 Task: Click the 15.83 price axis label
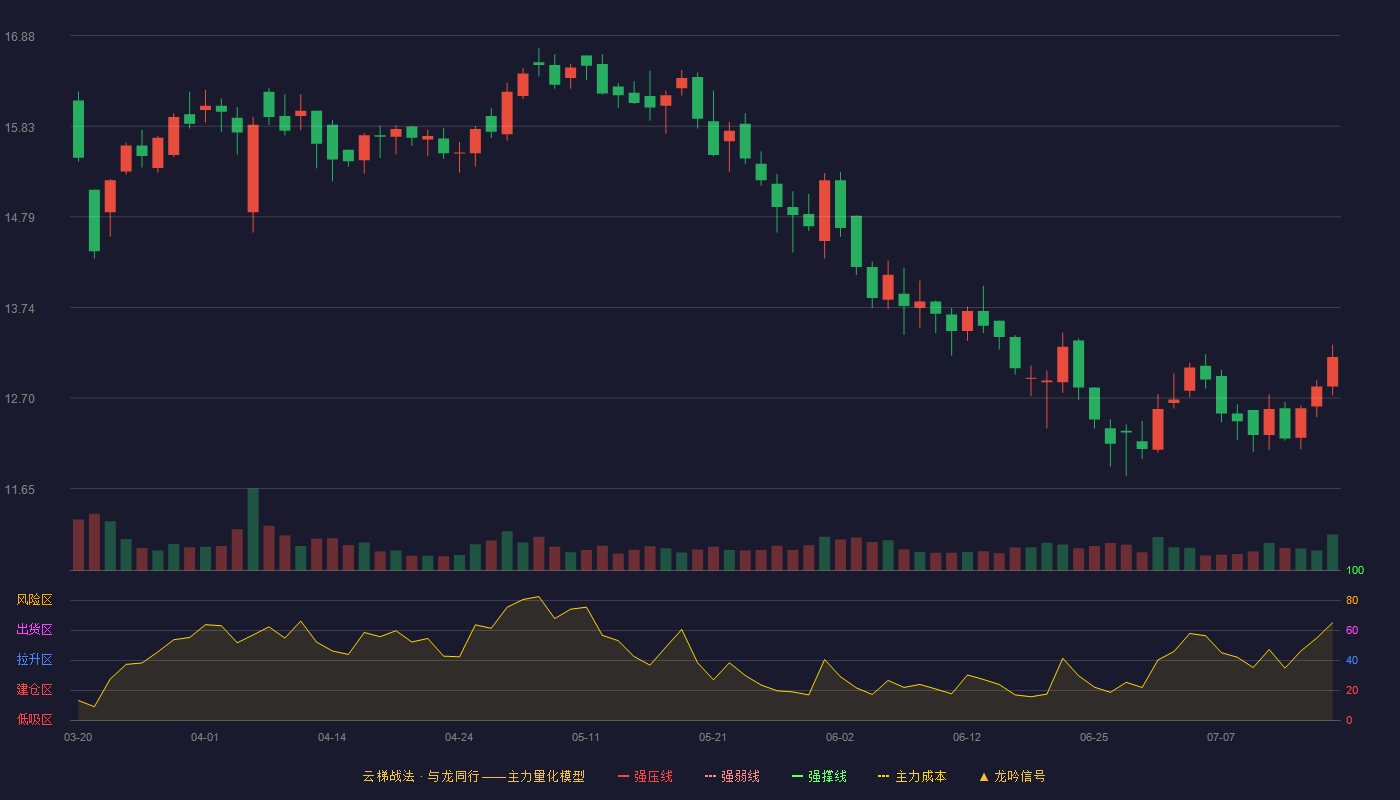[x=19, y=127]
